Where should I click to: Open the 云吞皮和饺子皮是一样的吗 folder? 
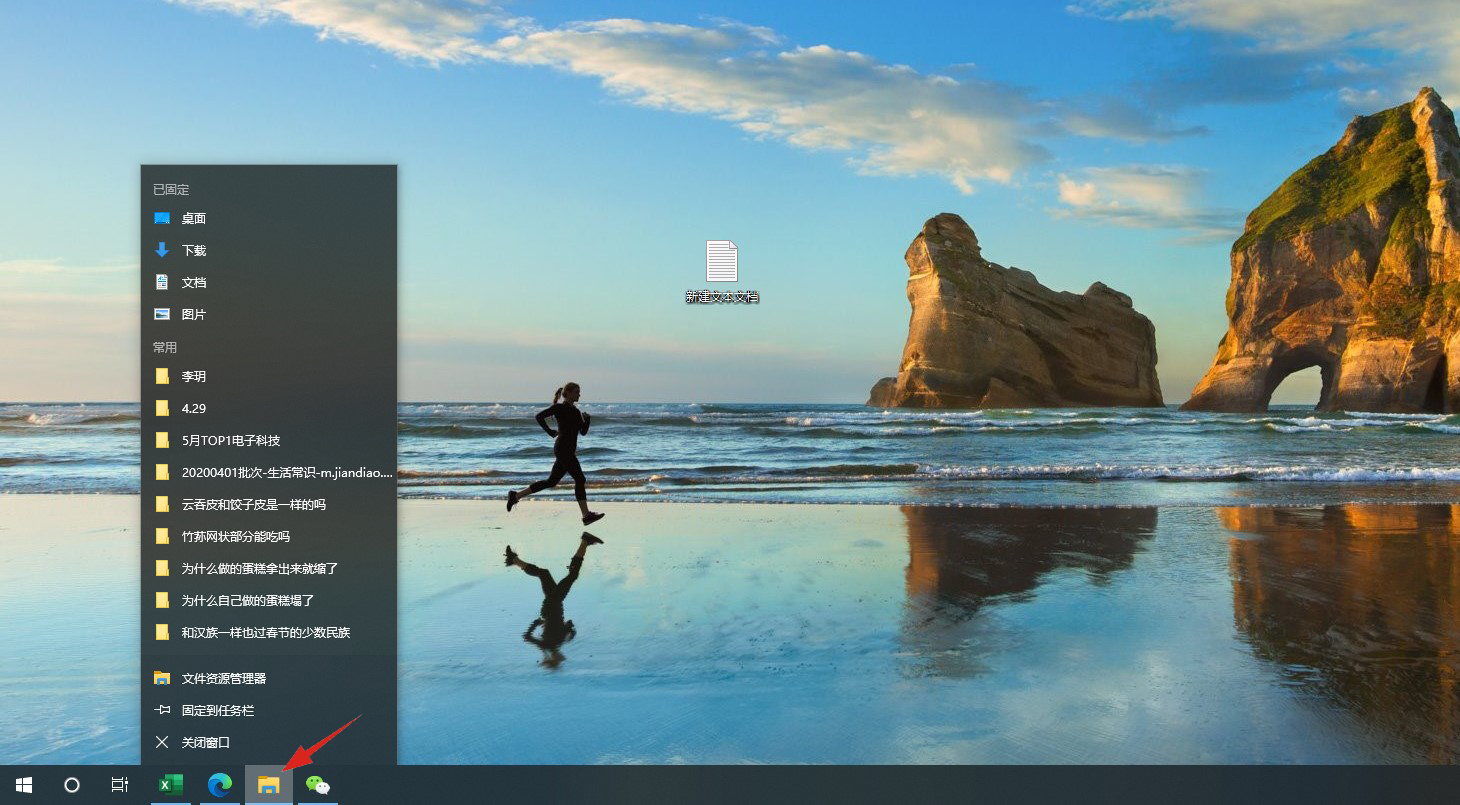269,504
